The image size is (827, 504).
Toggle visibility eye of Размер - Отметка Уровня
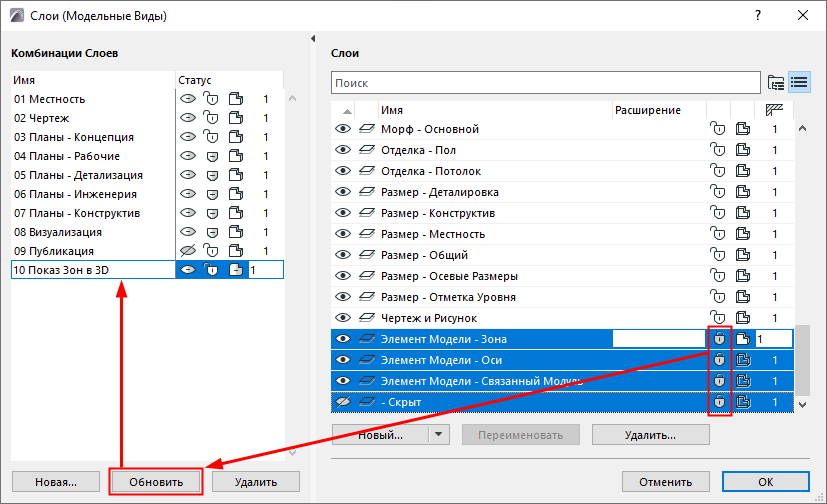click(x=343, y=297)
